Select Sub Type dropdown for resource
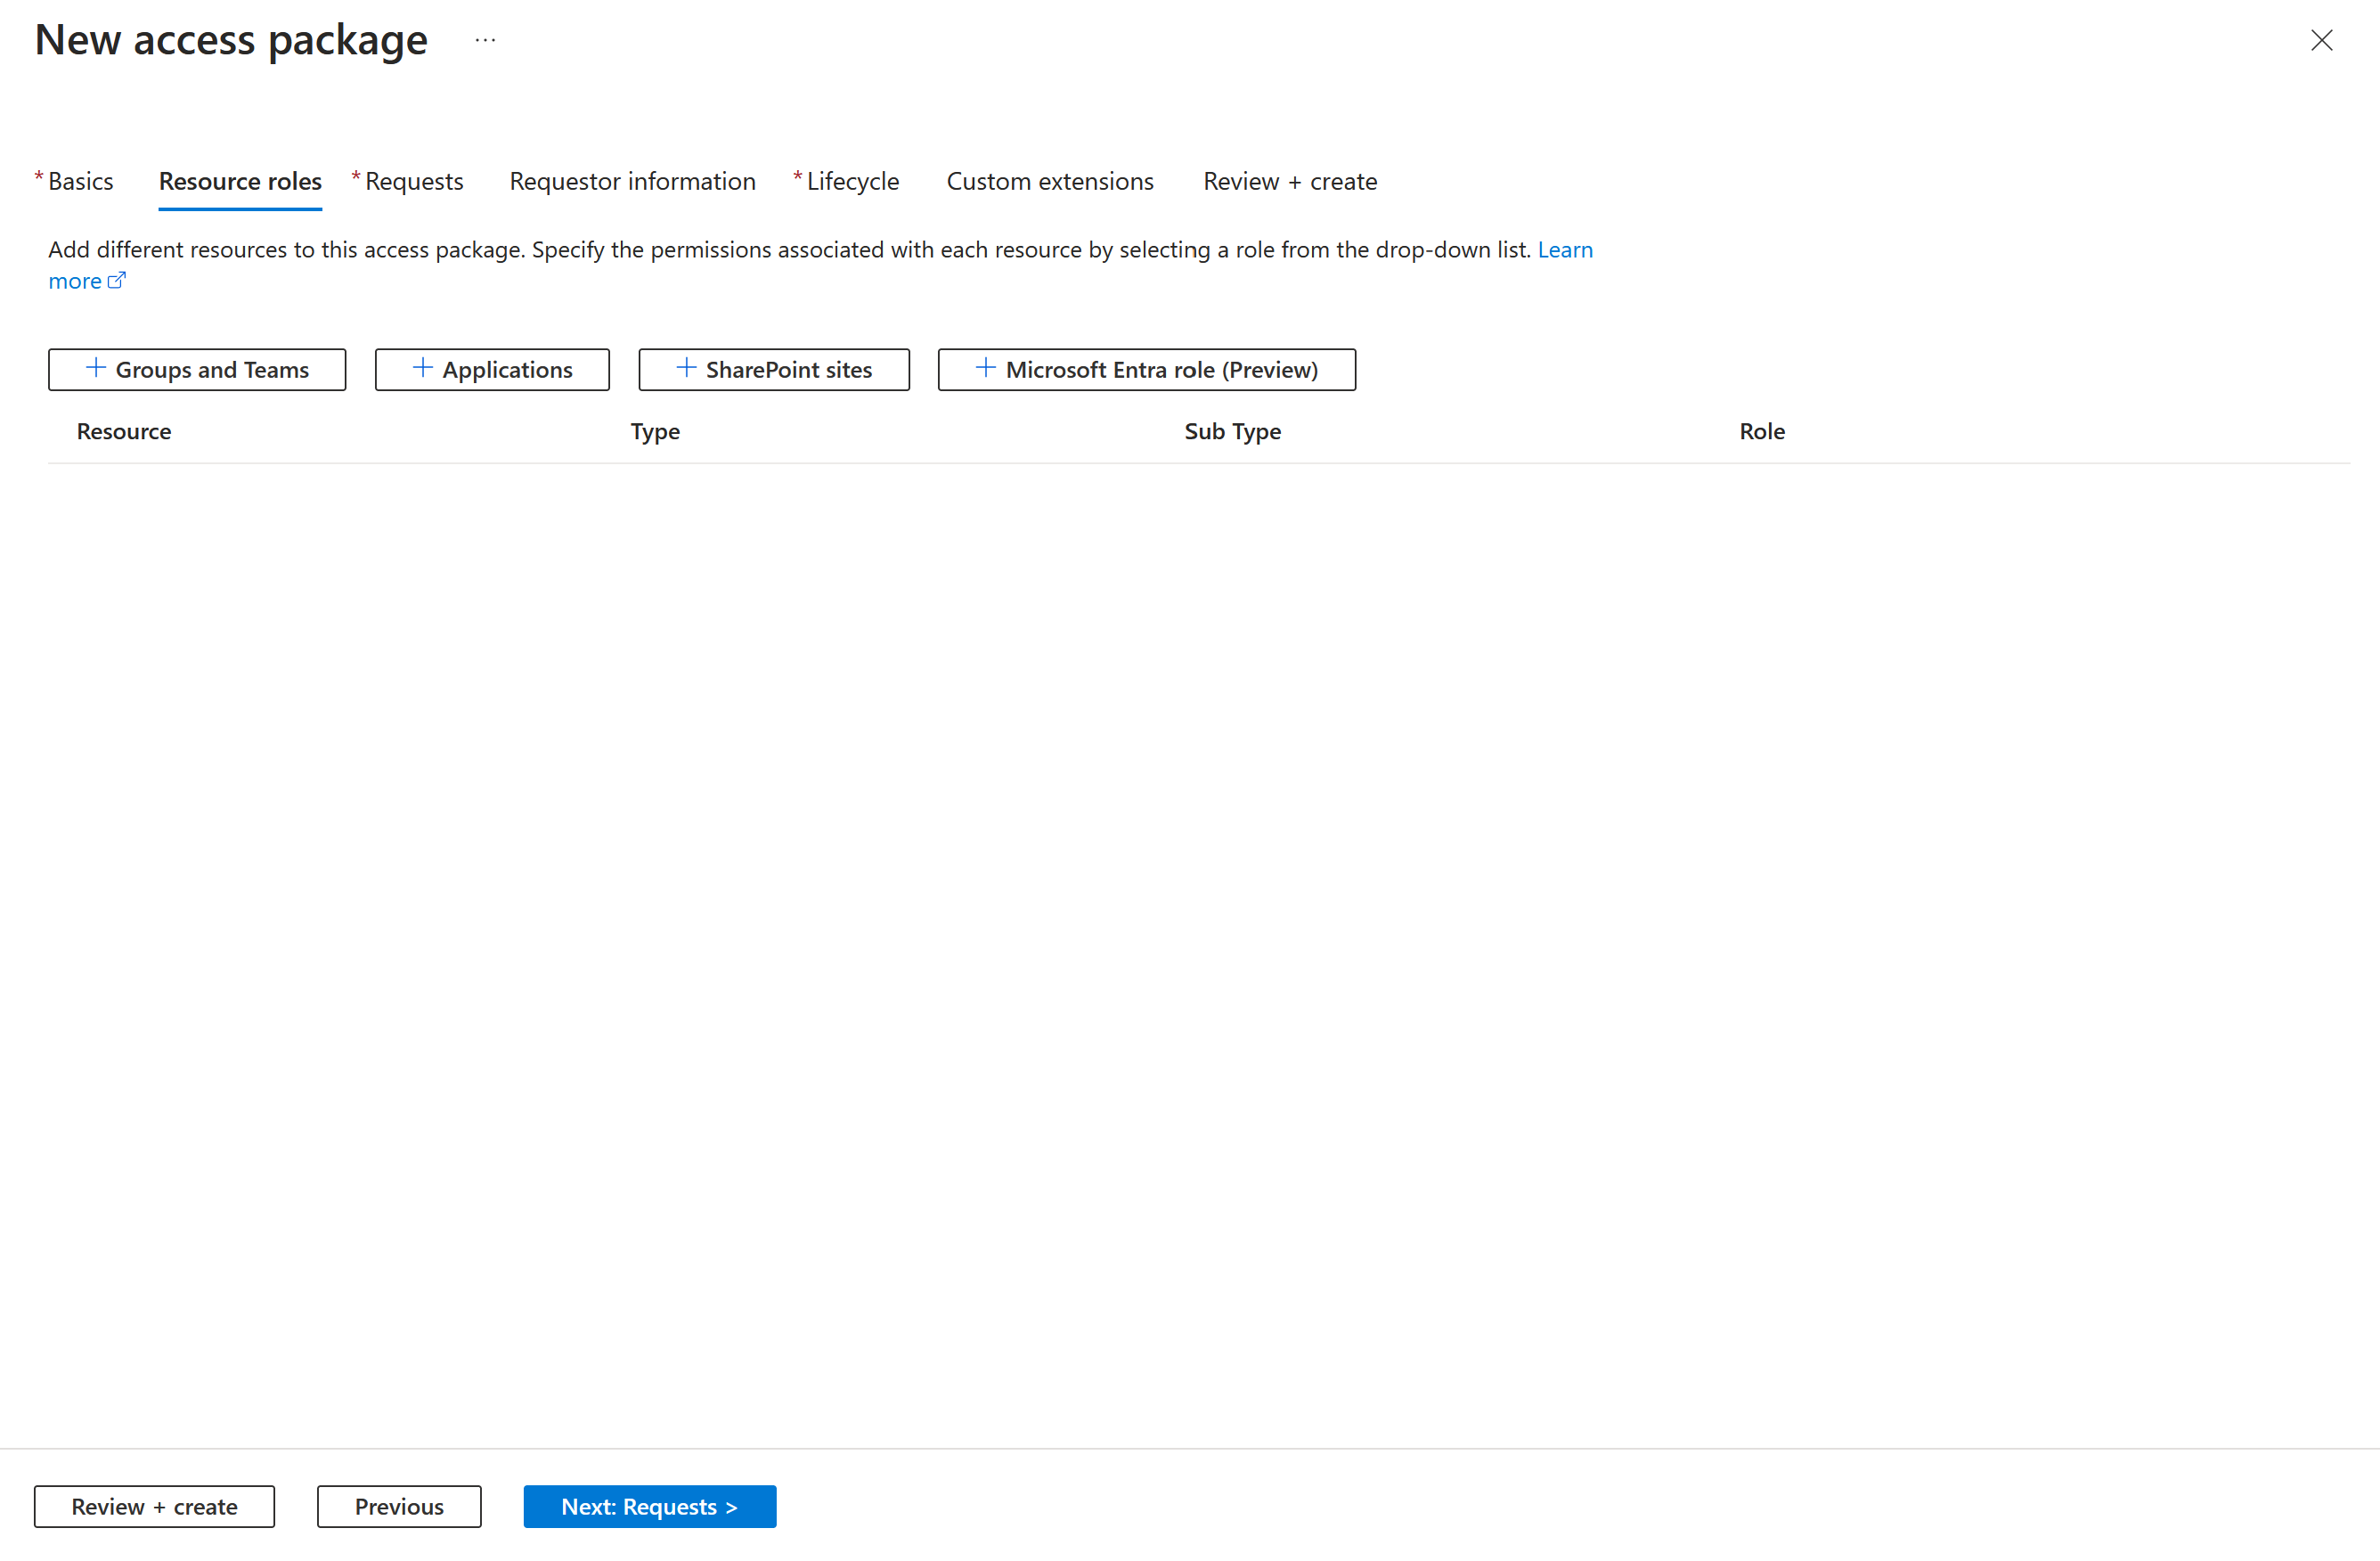 point(1231,430)
